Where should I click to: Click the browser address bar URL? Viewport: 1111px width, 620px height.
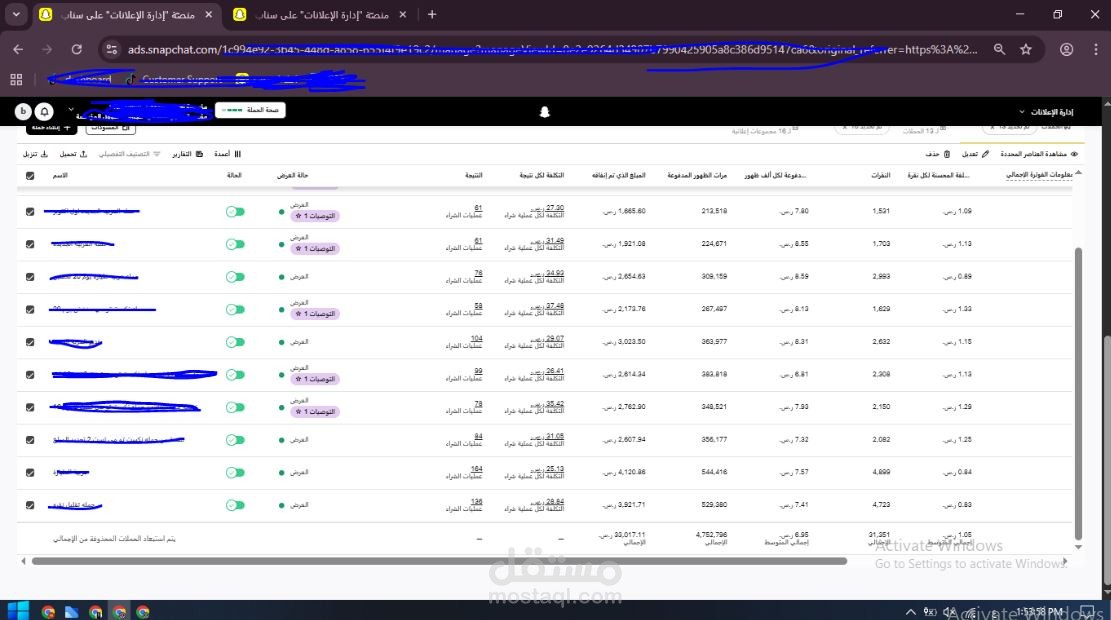point(553,50)
